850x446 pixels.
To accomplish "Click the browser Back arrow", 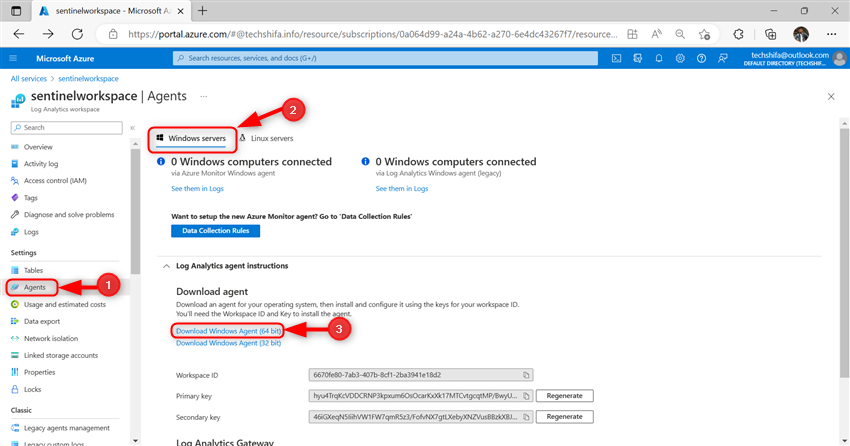I will 19,34.
